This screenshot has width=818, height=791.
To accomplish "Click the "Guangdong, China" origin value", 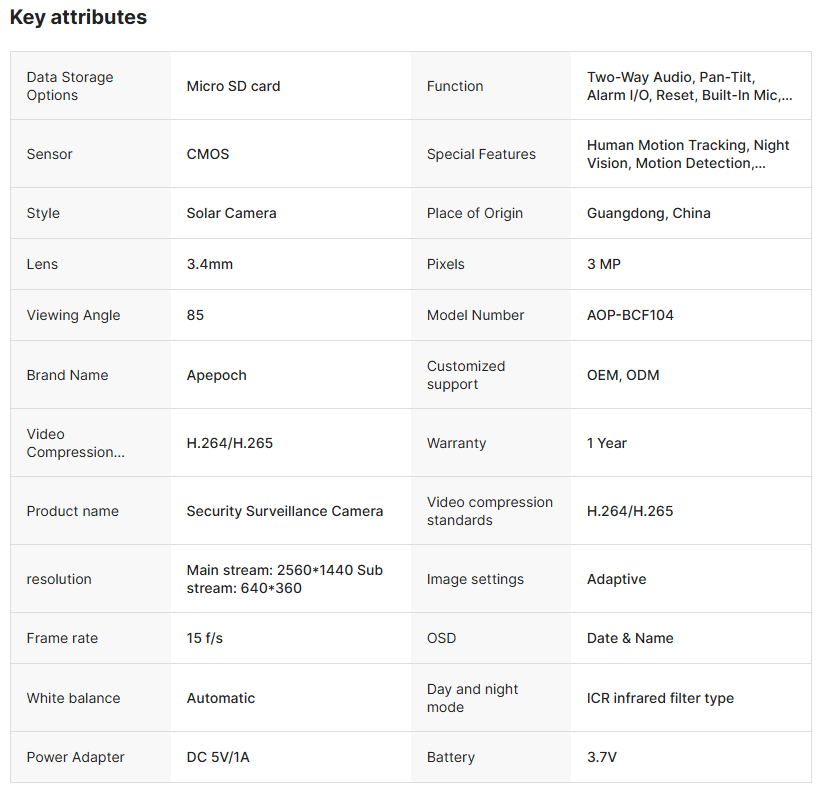I will pos(649,213).
